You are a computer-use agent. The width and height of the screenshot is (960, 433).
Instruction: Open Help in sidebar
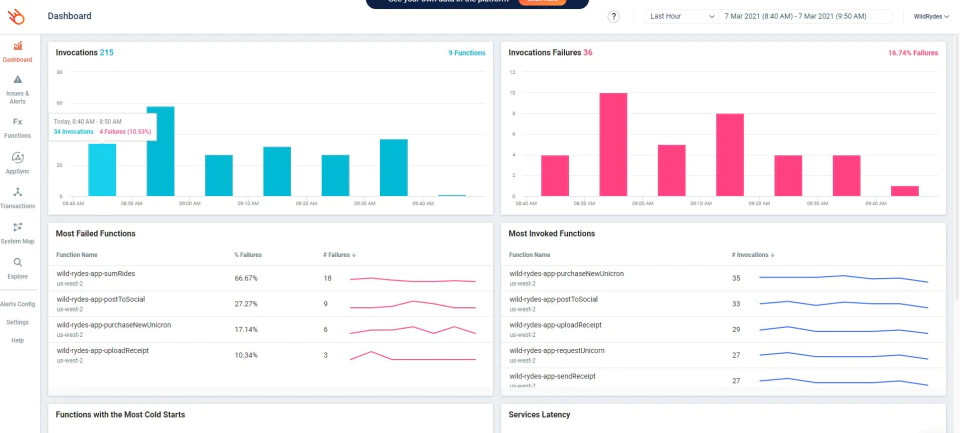coord(17,340)
